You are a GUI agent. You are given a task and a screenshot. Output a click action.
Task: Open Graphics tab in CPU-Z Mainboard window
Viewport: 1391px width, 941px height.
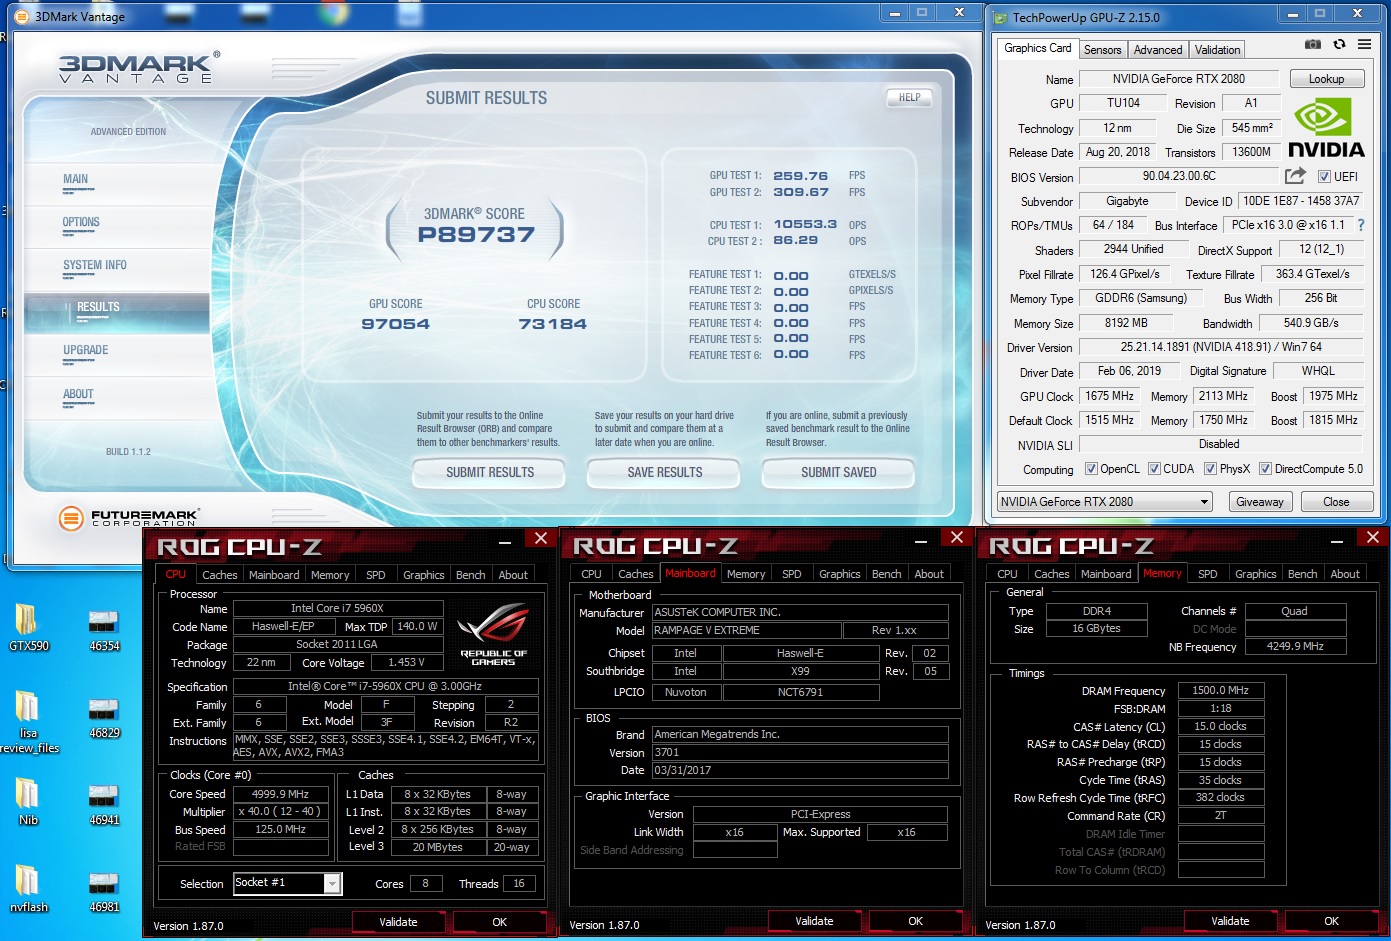[x=840, y=574]
